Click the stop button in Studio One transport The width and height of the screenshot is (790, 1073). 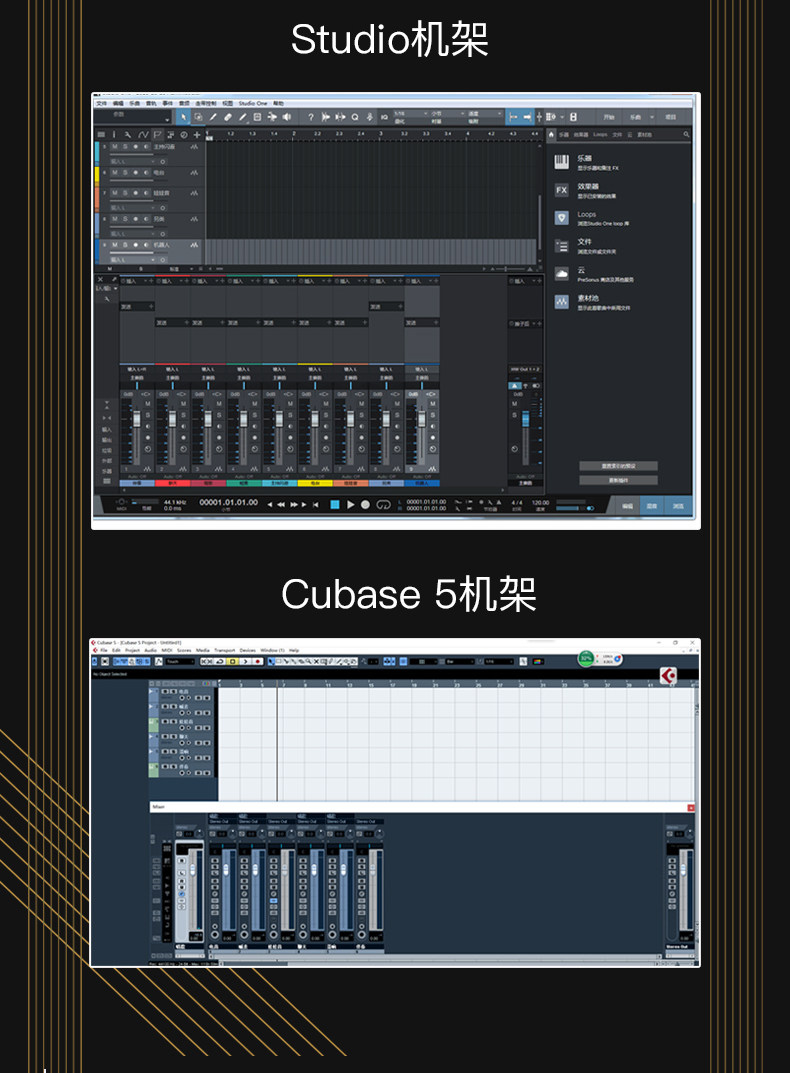[335, 504]
